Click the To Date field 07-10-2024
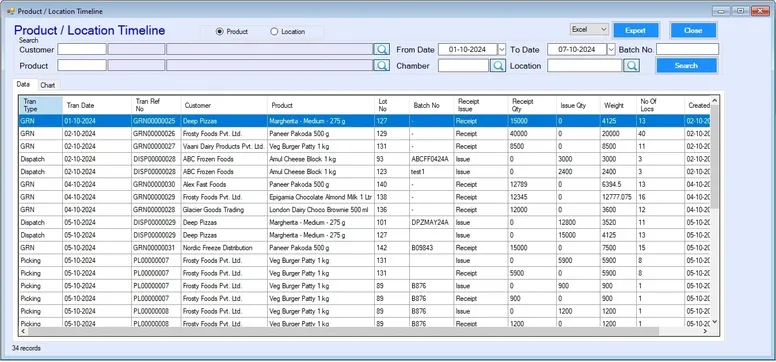Image resolution: width=776 pixels, height=362 pixels. tap(577, 49)
